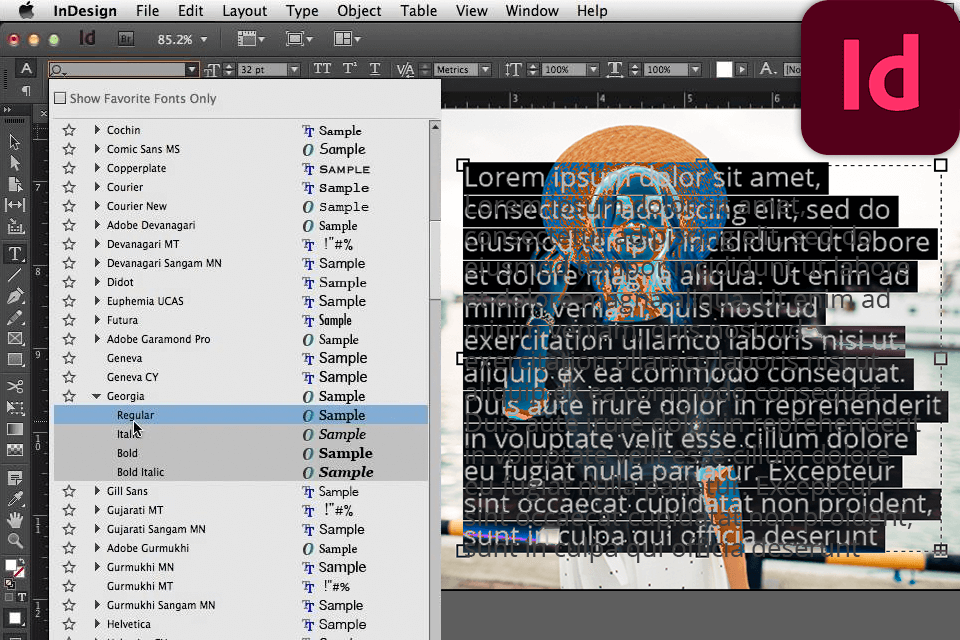The image size is (960, 640).
Task: Choose Georgia Bold Italic style
Action: [141, 472]
